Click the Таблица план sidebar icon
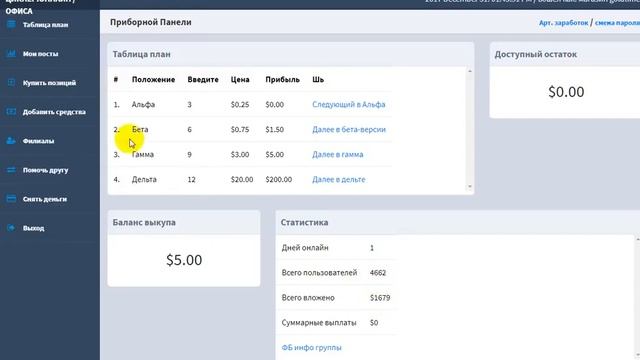640x360 pixels. [11, 24]
